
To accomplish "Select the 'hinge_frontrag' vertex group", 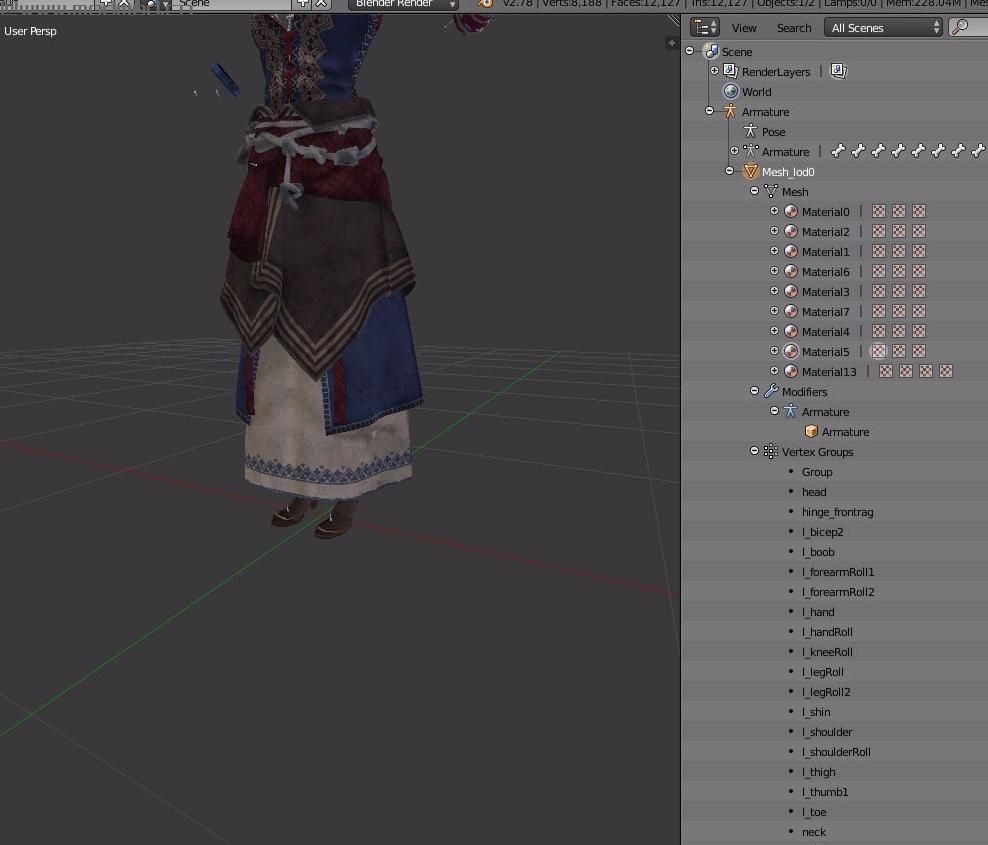I will pyautogui.click(x=837, y=512).
